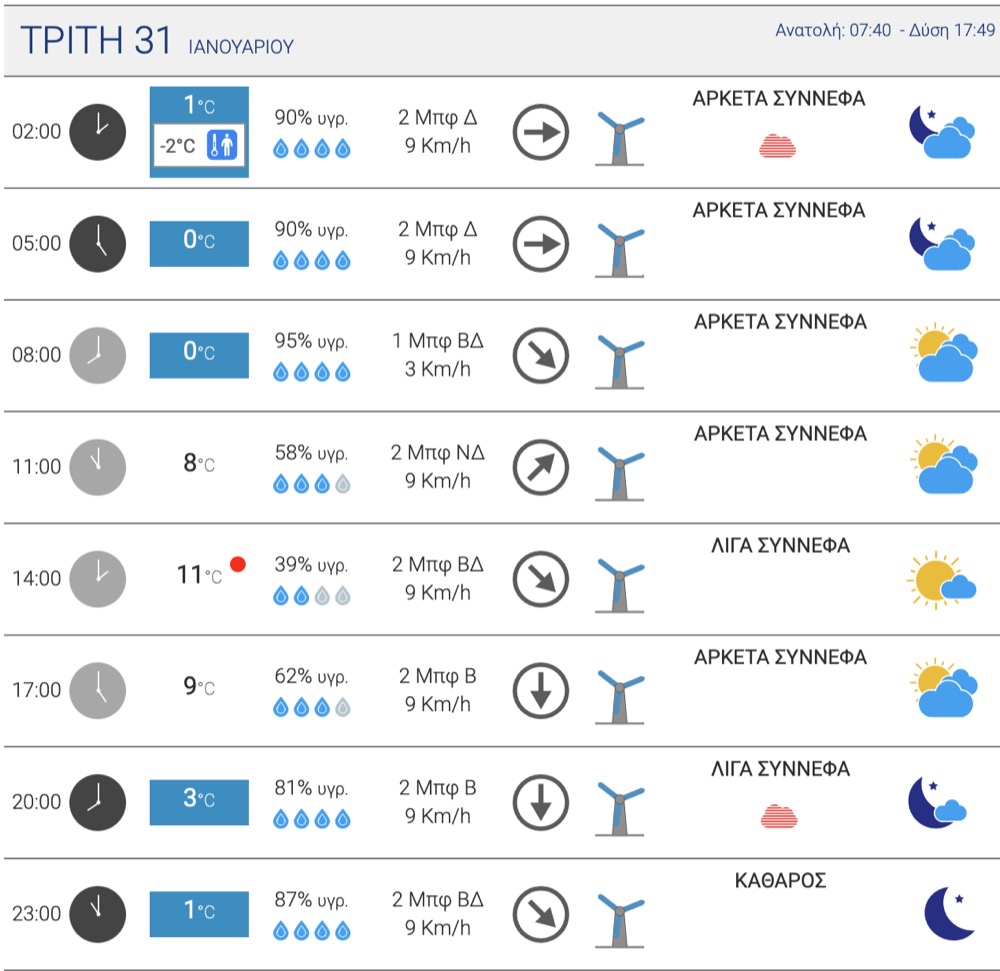The width and height of the screenshot is (1000, 971).
Task: Click the sunrise and sunset times text
Action: (885, 30)
